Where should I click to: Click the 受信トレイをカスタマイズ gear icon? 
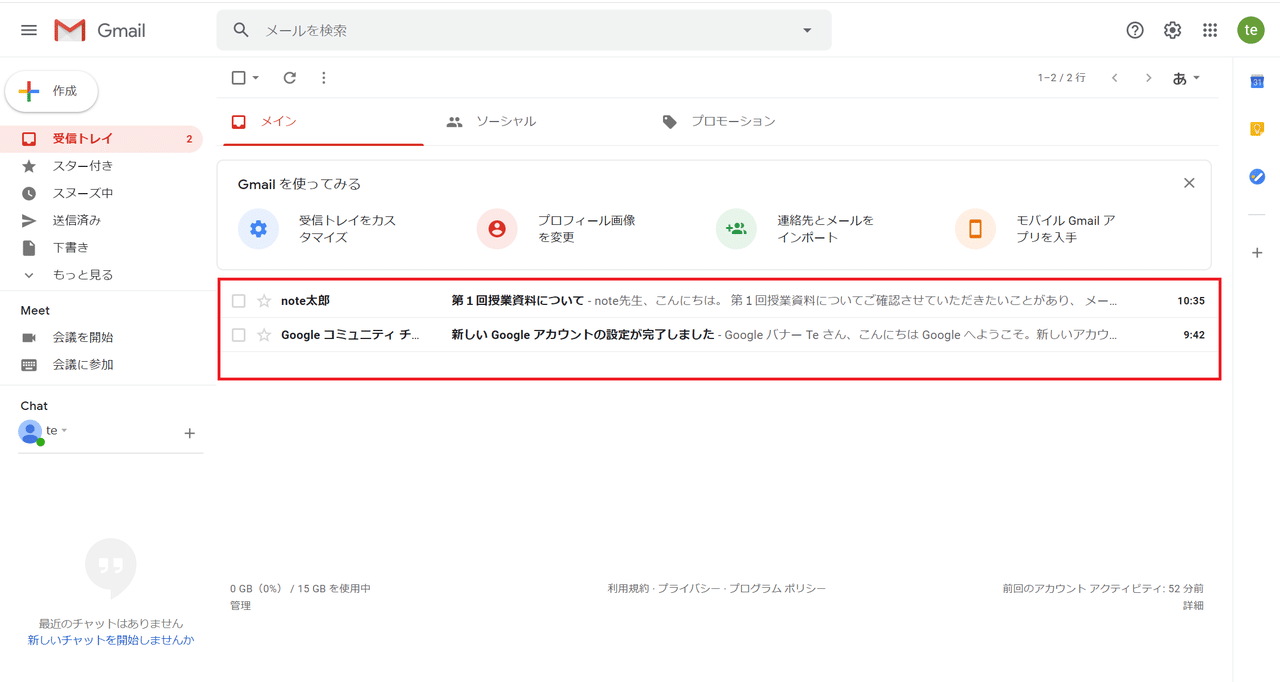[x=258, y=229]
